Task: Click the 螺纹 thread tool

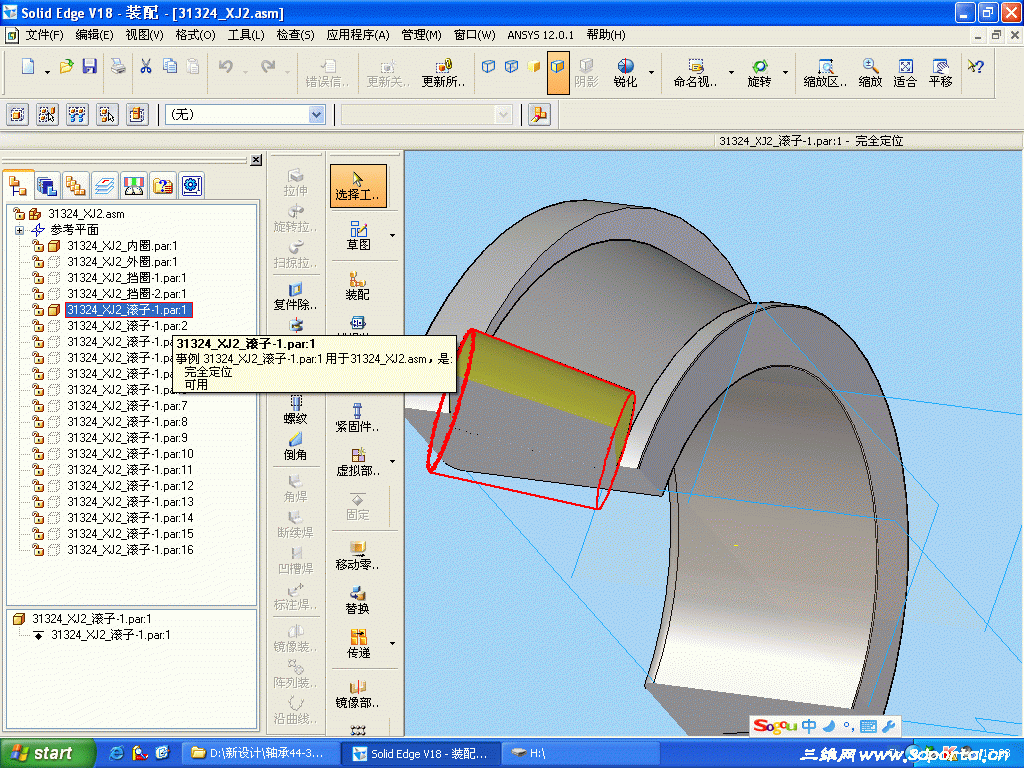Action: (x=295, y=410)
